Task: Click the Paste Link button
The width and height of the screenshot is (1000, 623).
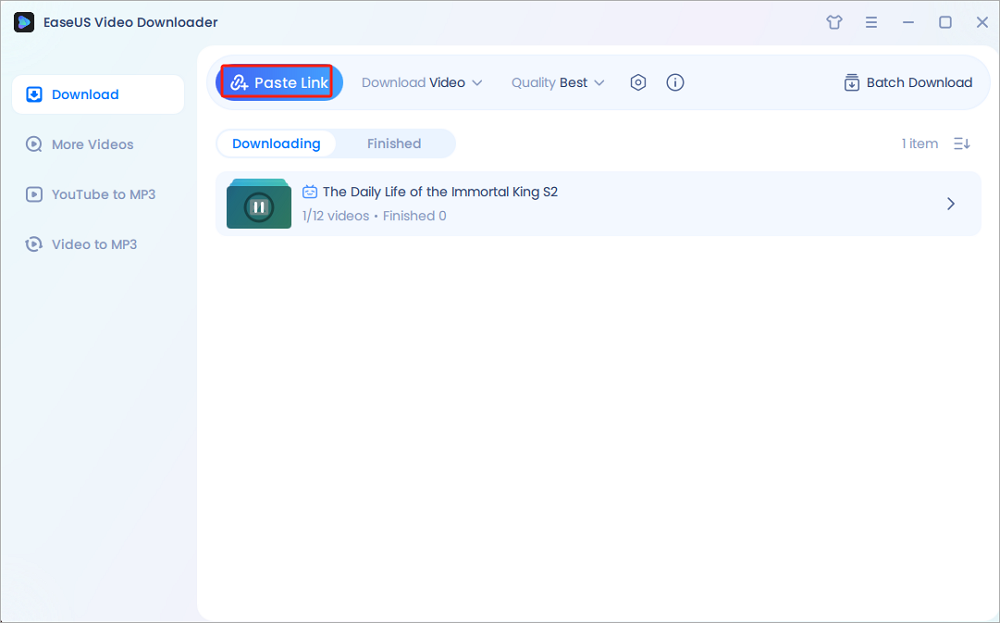Action: click(x=279, y=82)
